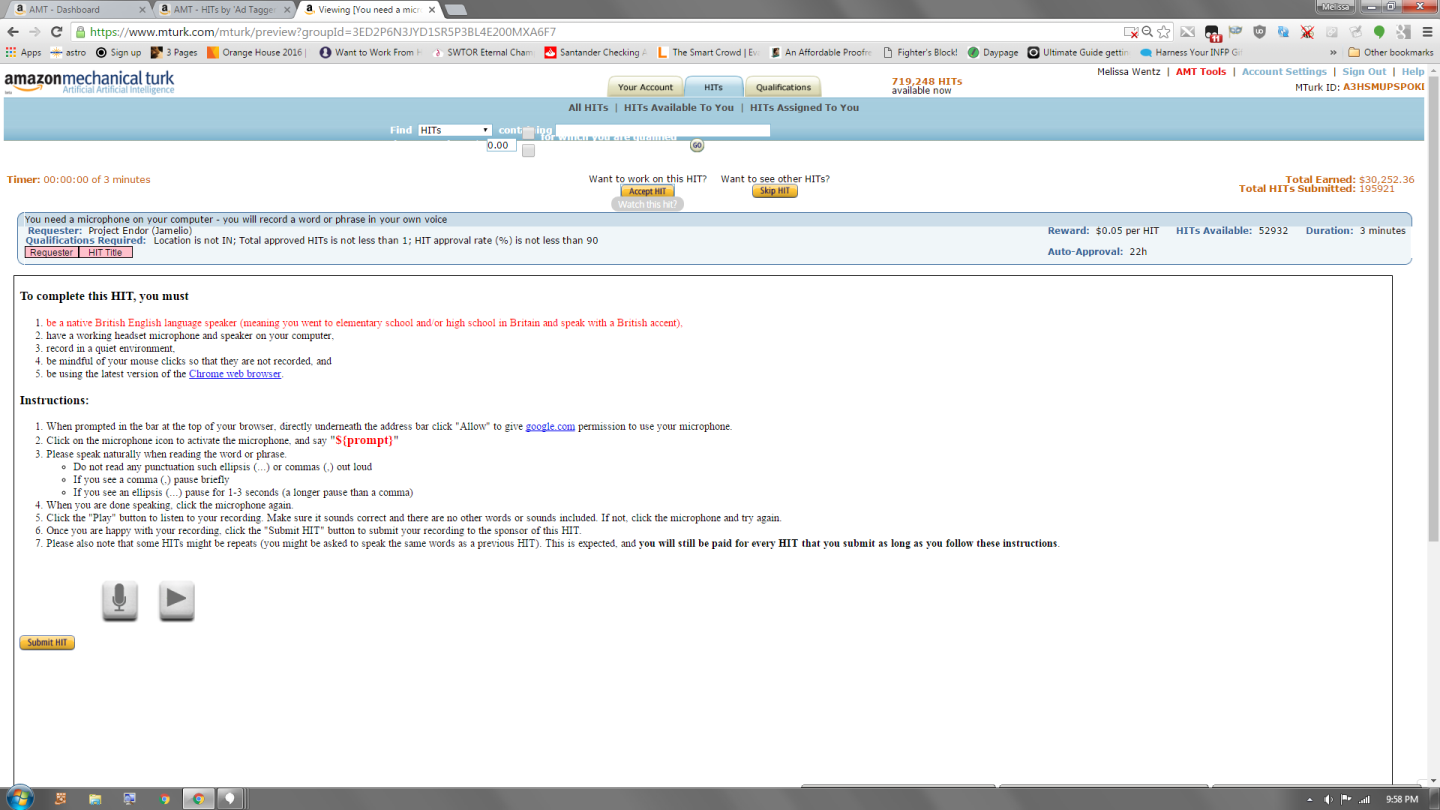Click the Amazon Mechanical Turk logo
Viewport: 1440px width, 810px height.
coord(89,82)
